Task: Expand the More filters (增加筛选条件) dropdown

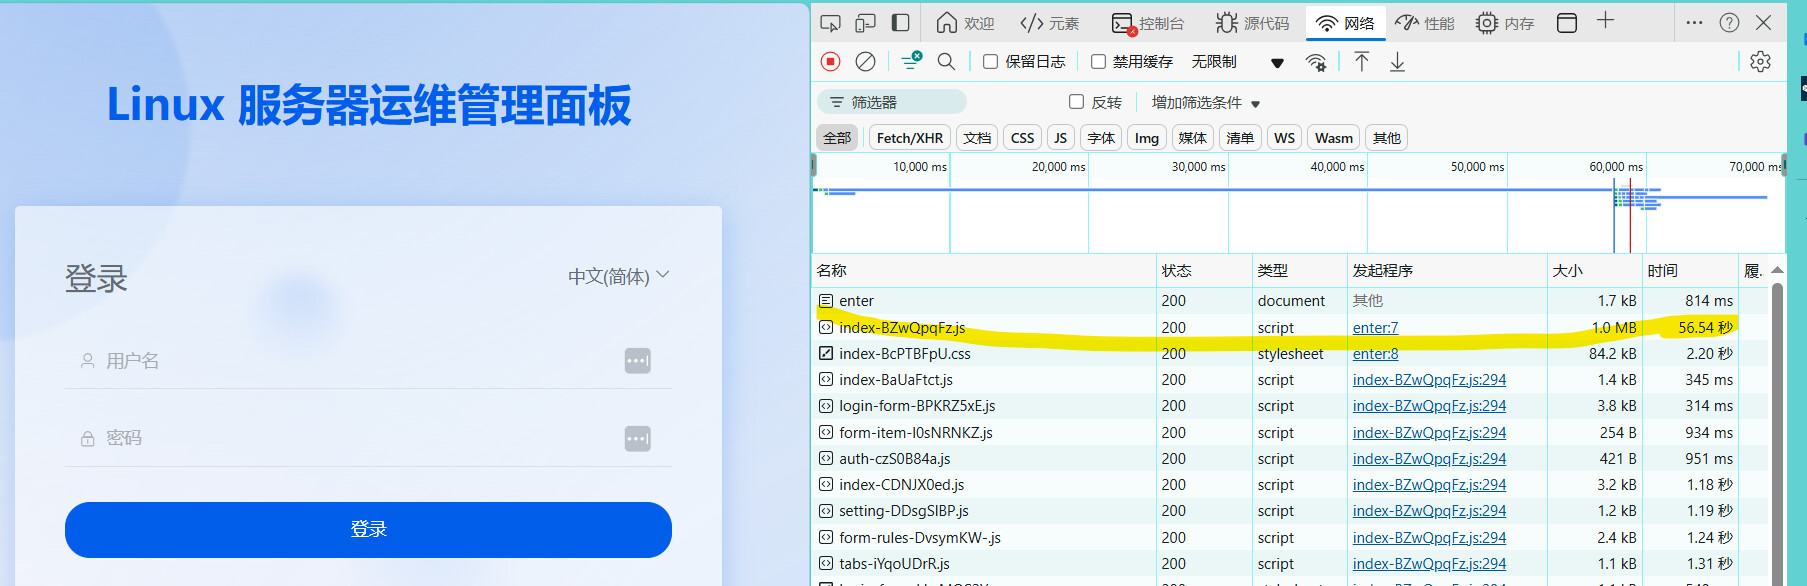Action: 1206,102
